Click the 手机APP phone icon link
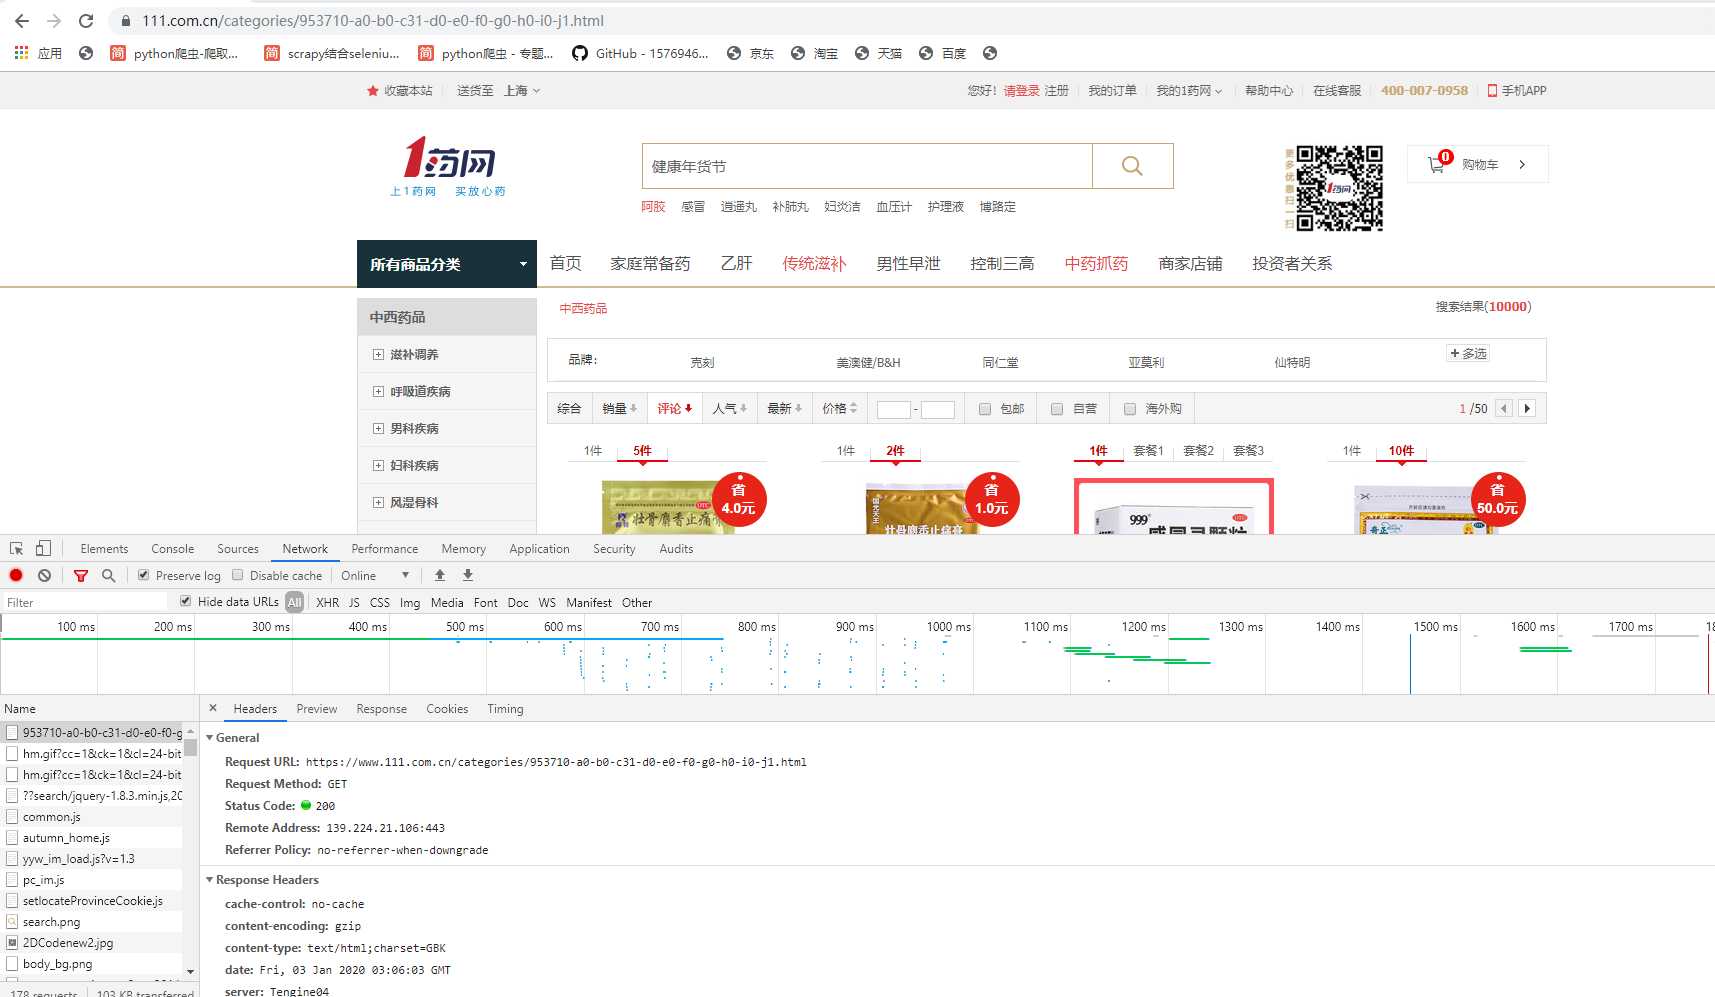 pos(1492,91)
